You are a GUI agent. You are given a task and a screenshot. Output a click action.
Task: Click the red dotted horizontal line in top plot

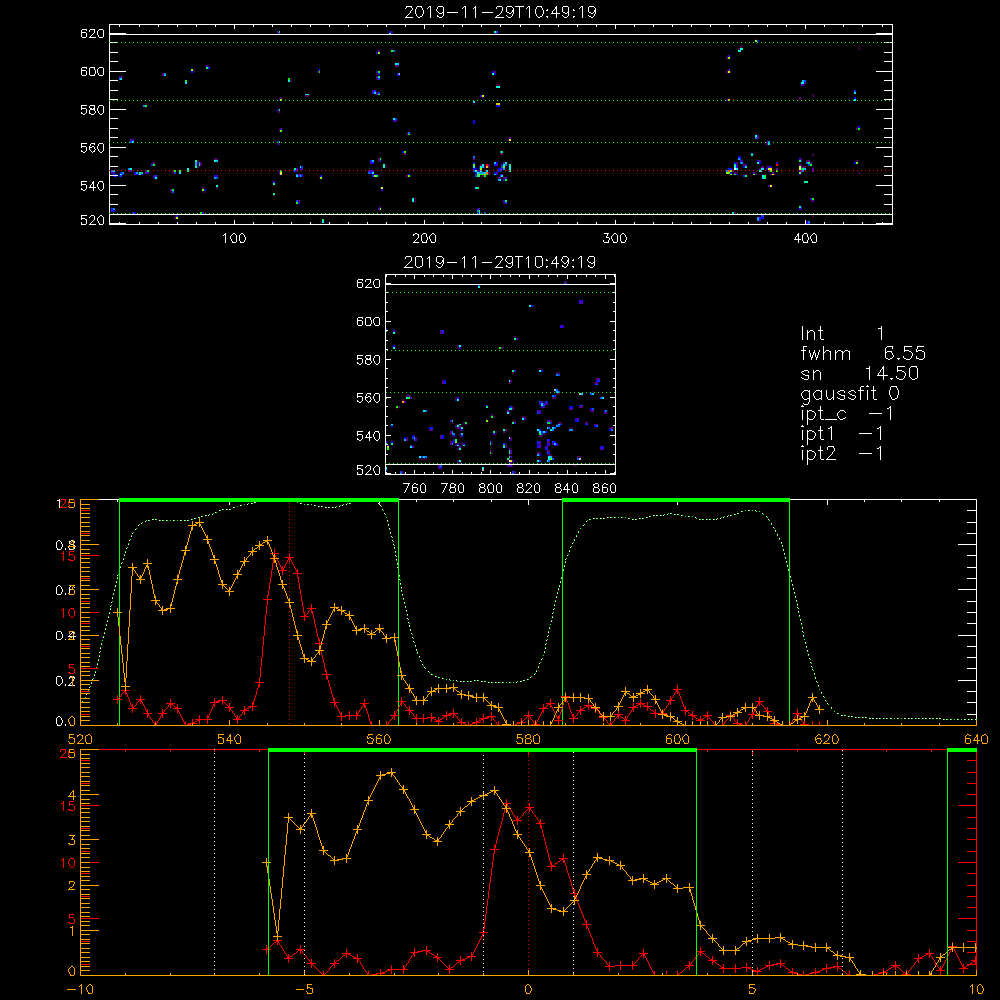click(x=501, y=170)
